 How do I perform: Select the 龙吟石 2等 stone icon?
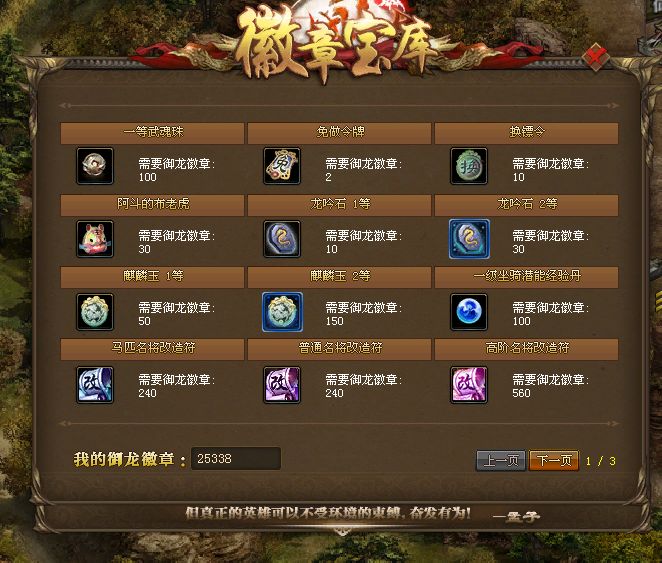[x=469, y=238]
